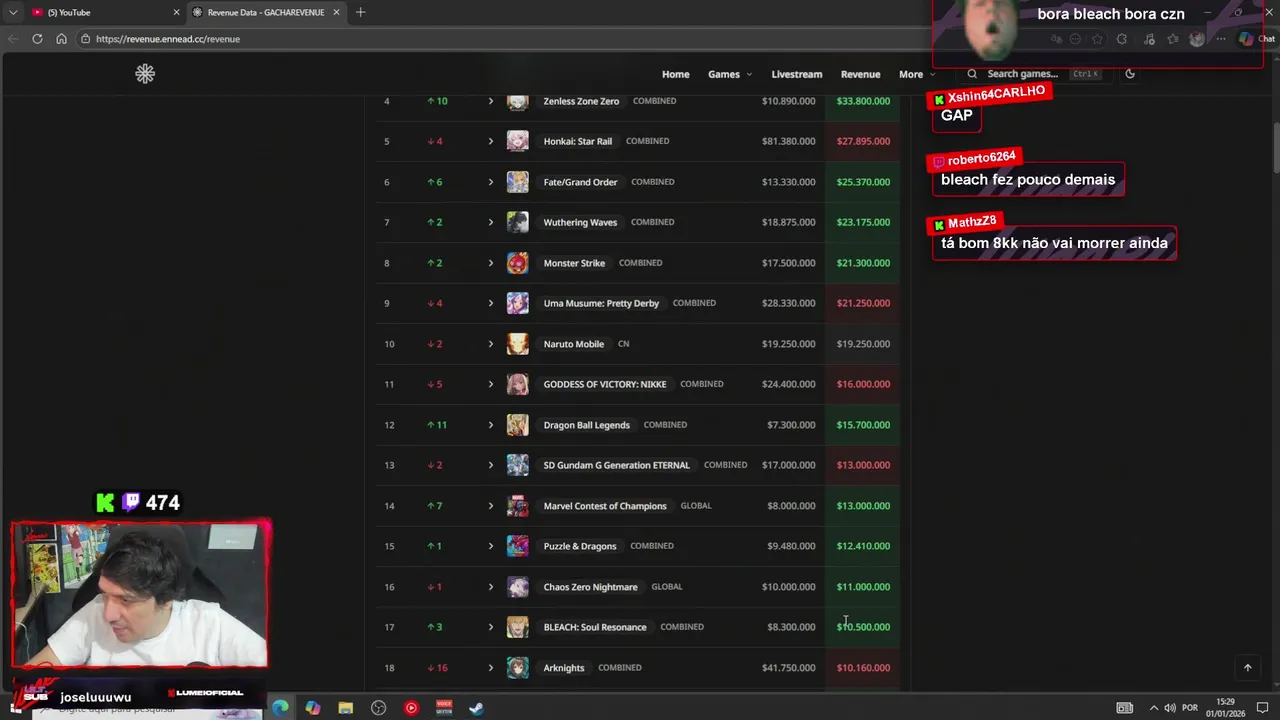Viewport: 1280px width, 720px height.
Task: Open the Windows notification center
Action: [x=1262, y=708]
